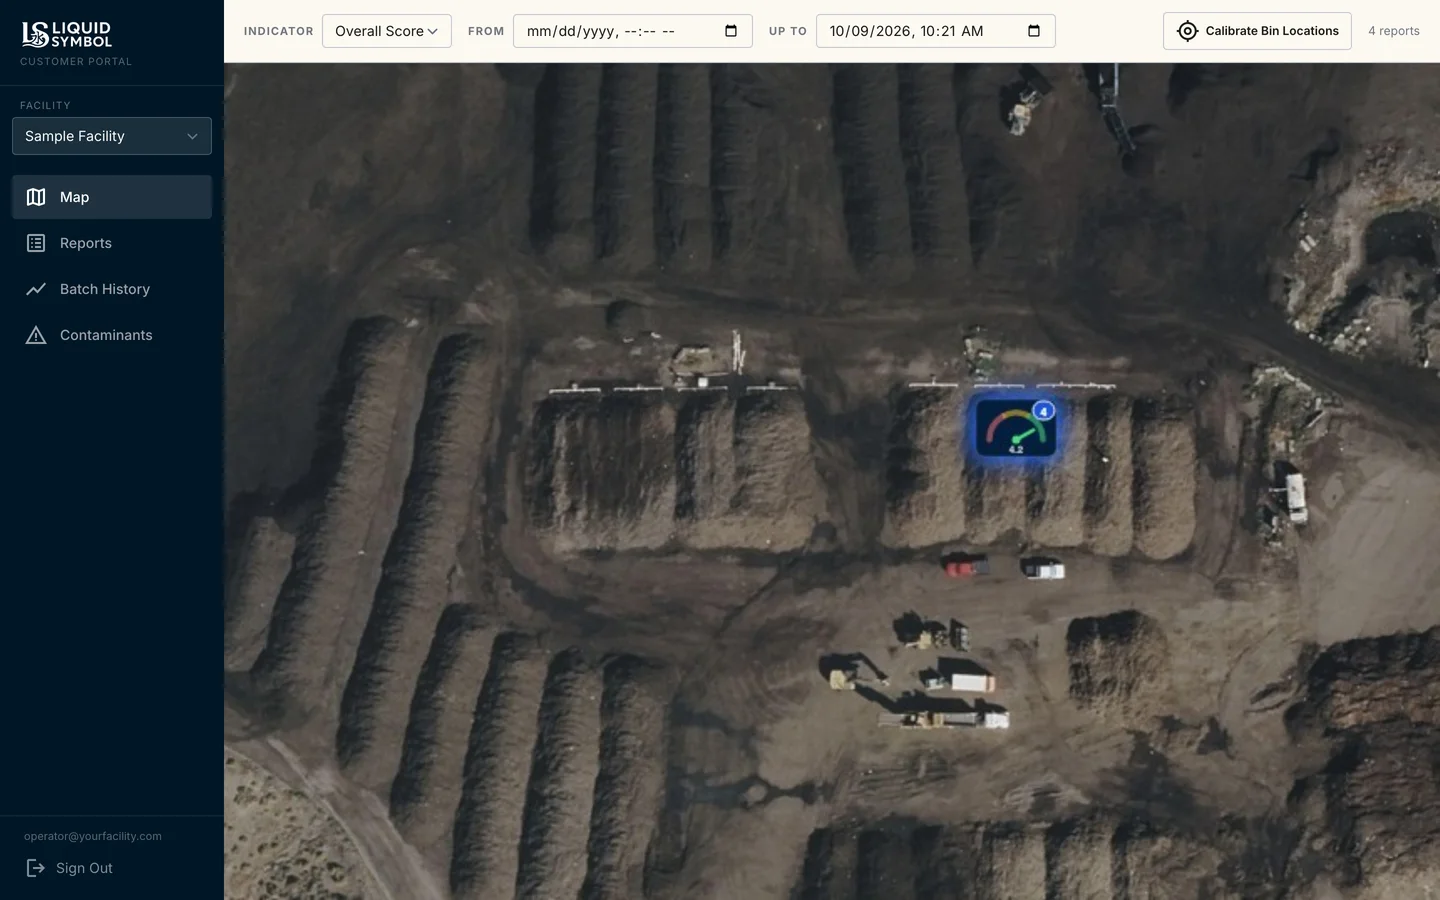Image resolution: width=1440 pixels, height=900 pixels.
Task: Click the Map icon in sidebar
Action: [36, 197]
